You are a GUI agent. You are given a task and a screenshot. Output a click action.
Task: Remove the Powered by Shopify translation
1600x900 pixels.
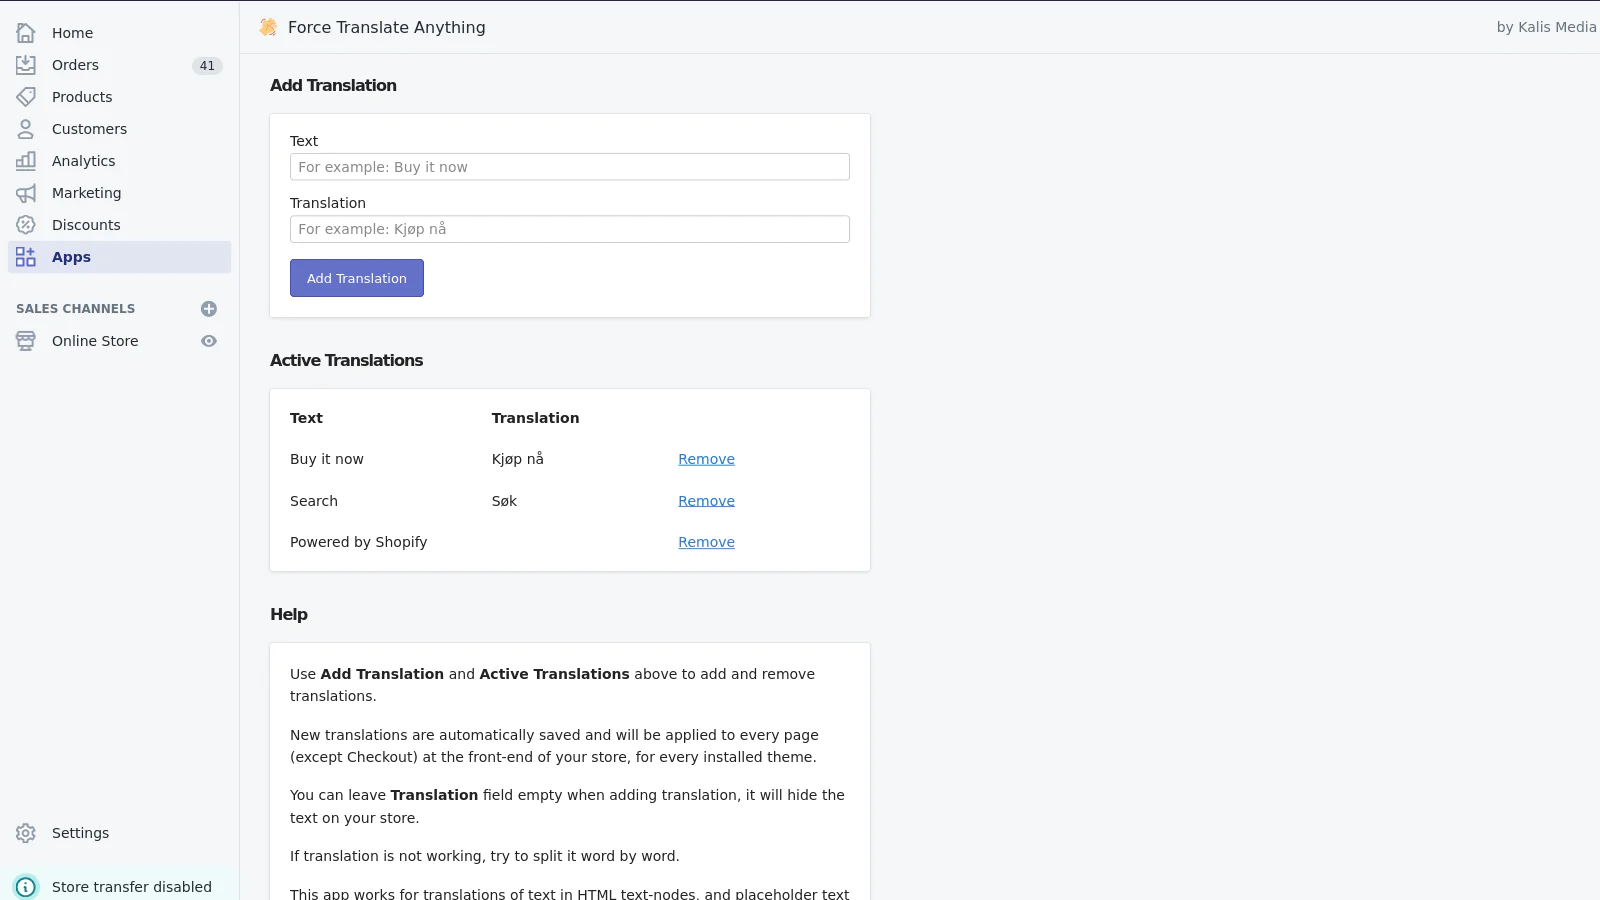(706, 542)
